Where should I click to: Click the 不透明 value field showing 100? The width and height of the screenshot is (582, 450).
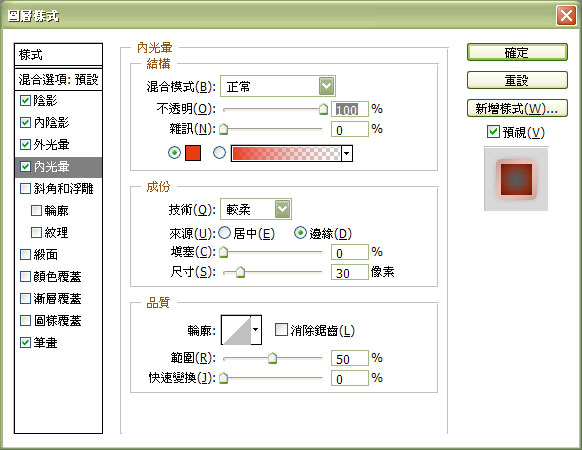(350, 109)
